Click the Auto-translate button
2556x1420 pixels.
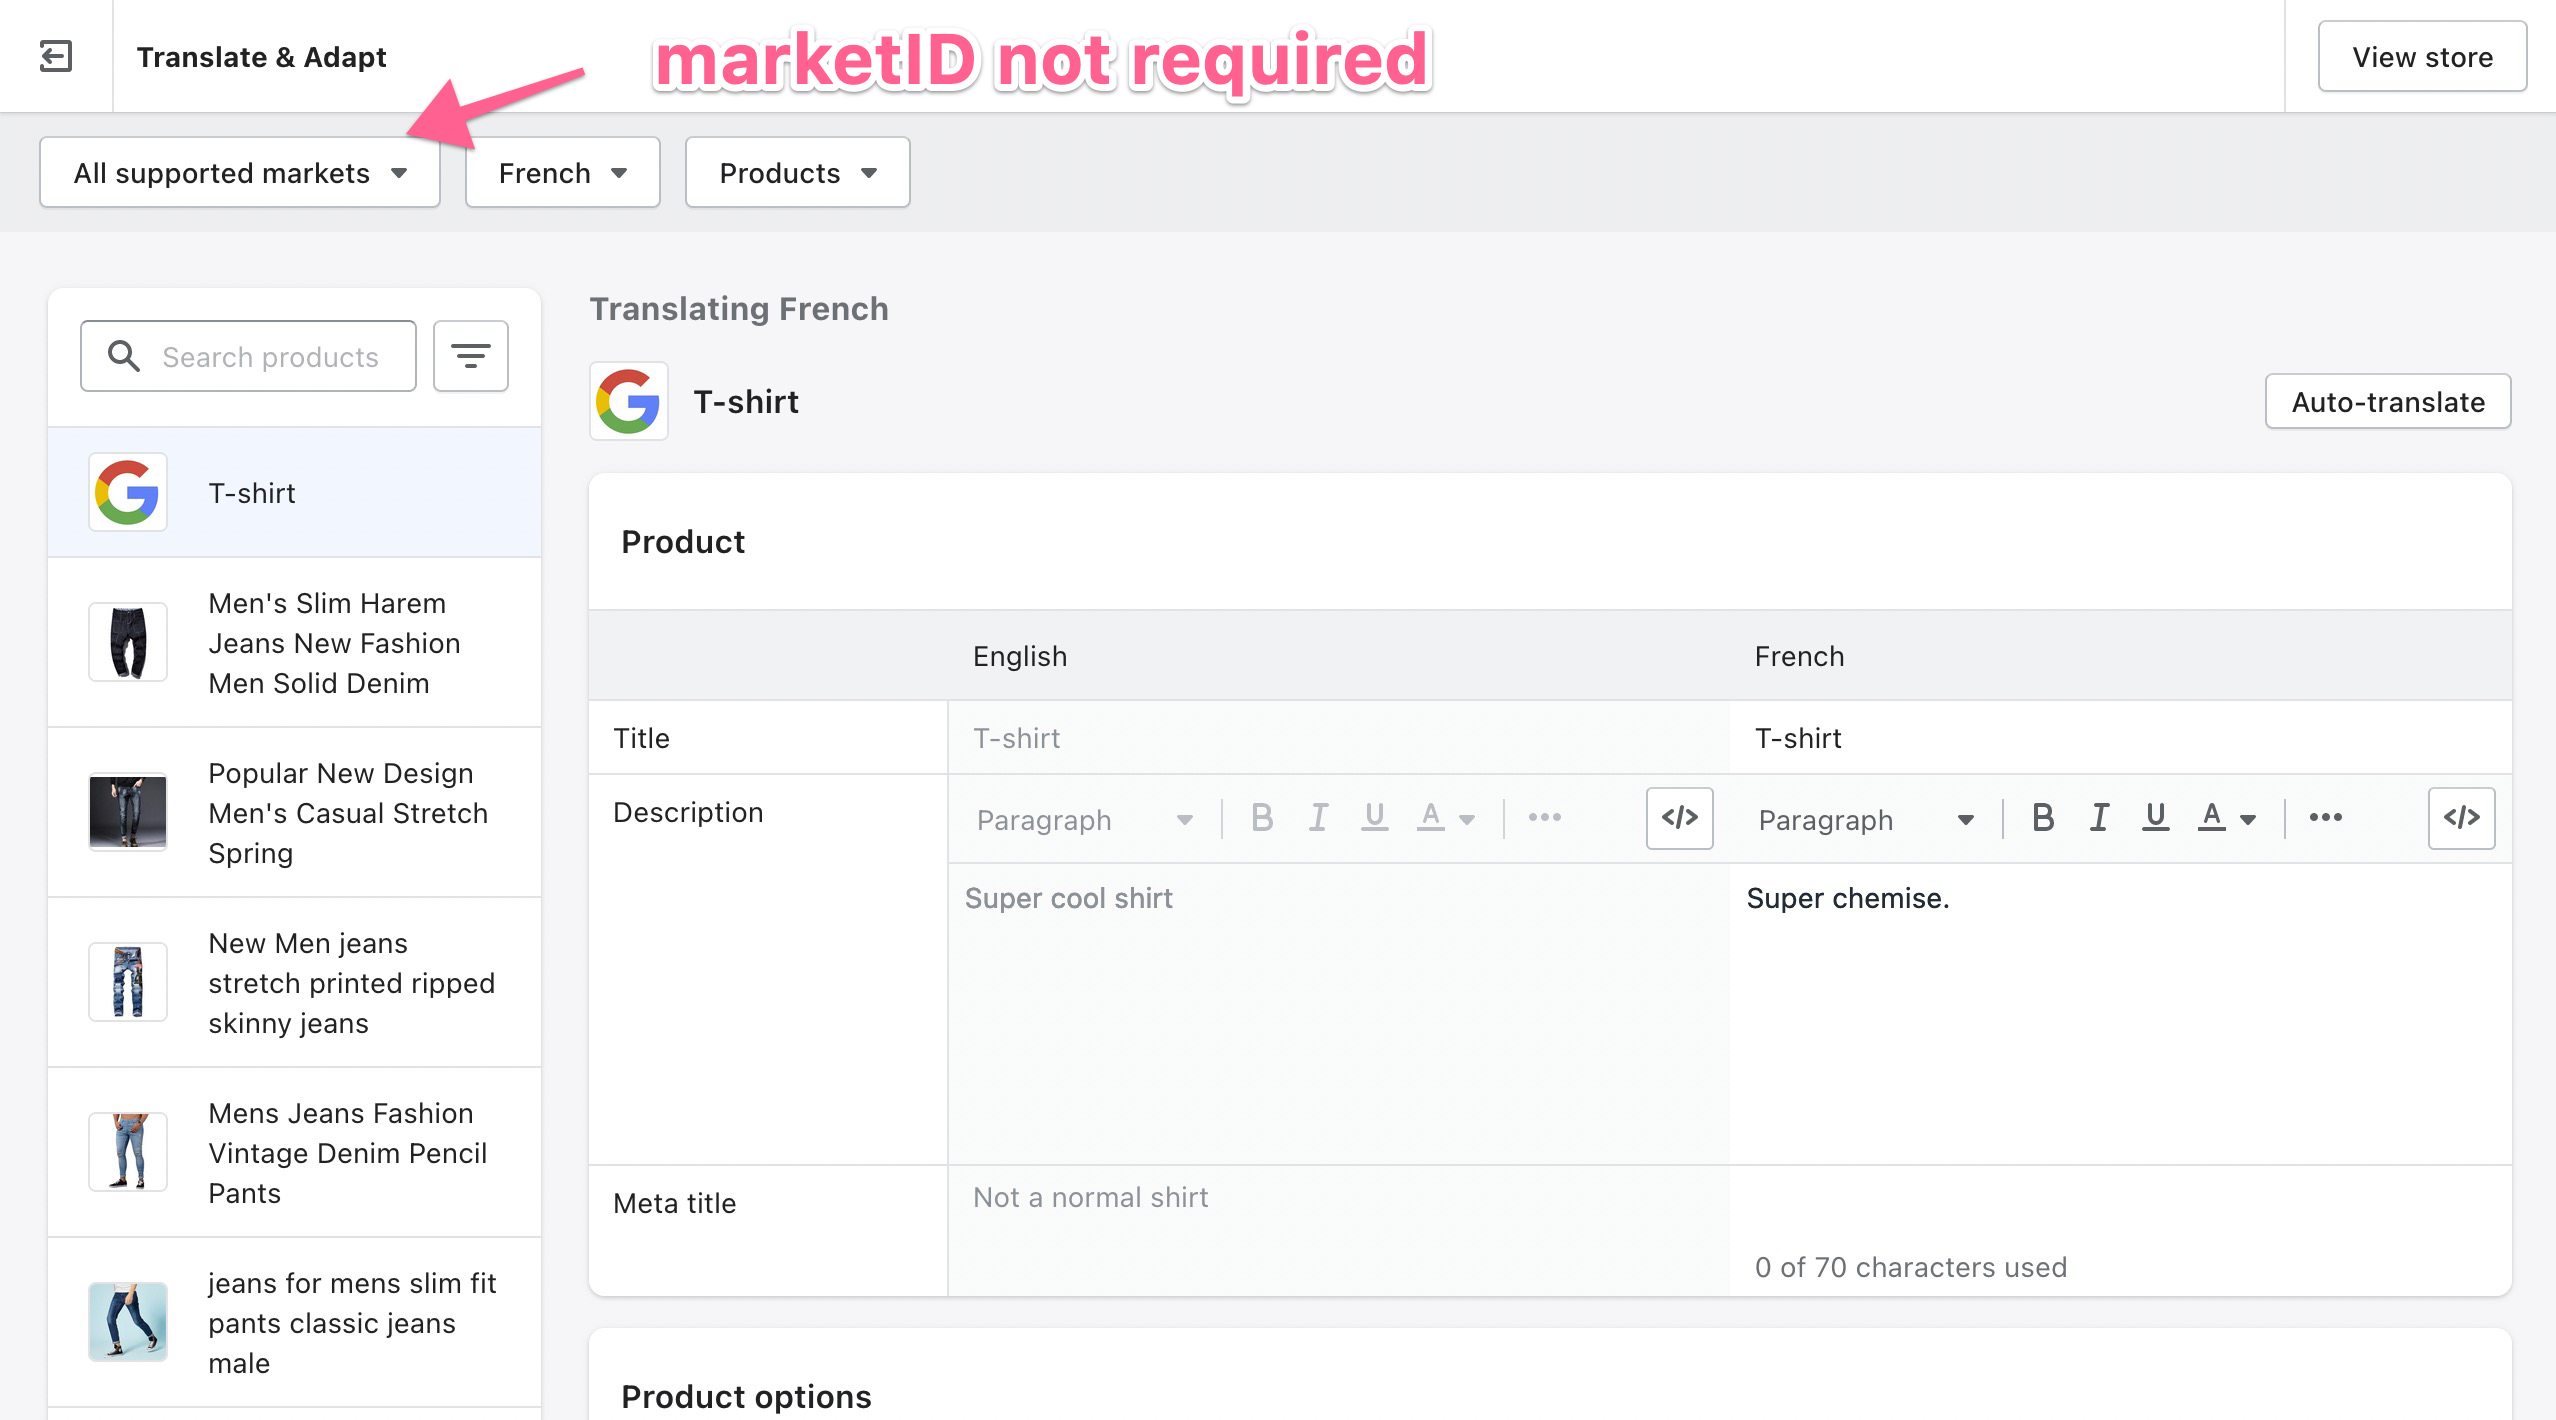point(2387,402)
